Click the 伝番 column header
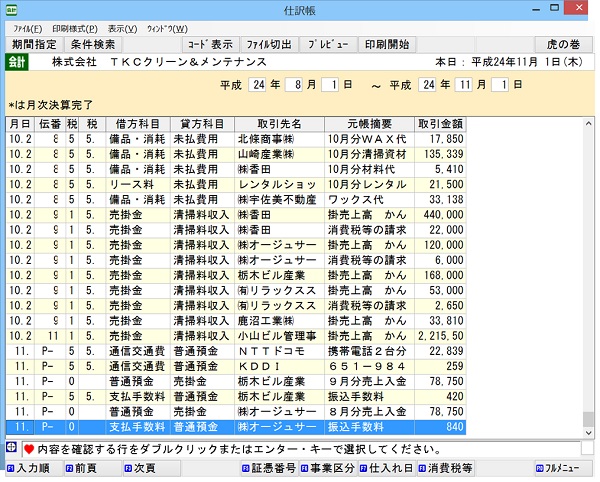The width and height of the screenshot is (600, 482). pos(50,124)
